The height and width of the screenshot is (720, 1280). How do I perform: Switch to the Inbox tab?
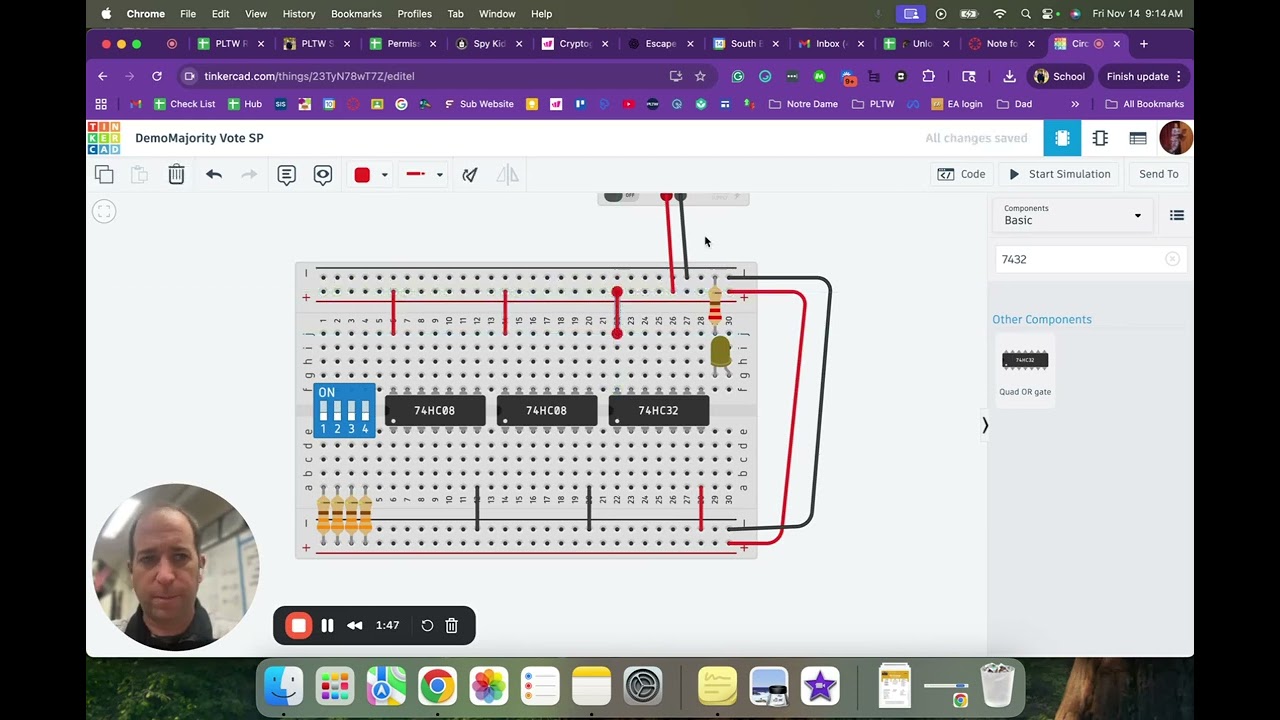point(832,44)
